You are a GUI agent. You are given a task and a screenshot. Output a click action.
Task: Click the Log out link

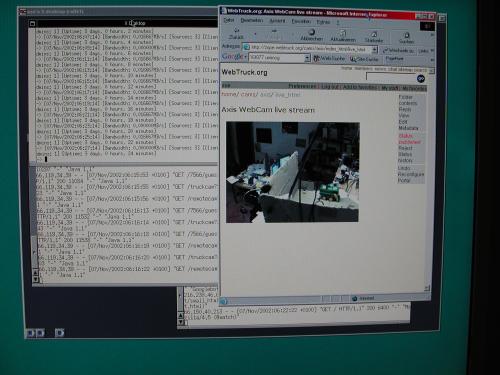coord(330,87)
